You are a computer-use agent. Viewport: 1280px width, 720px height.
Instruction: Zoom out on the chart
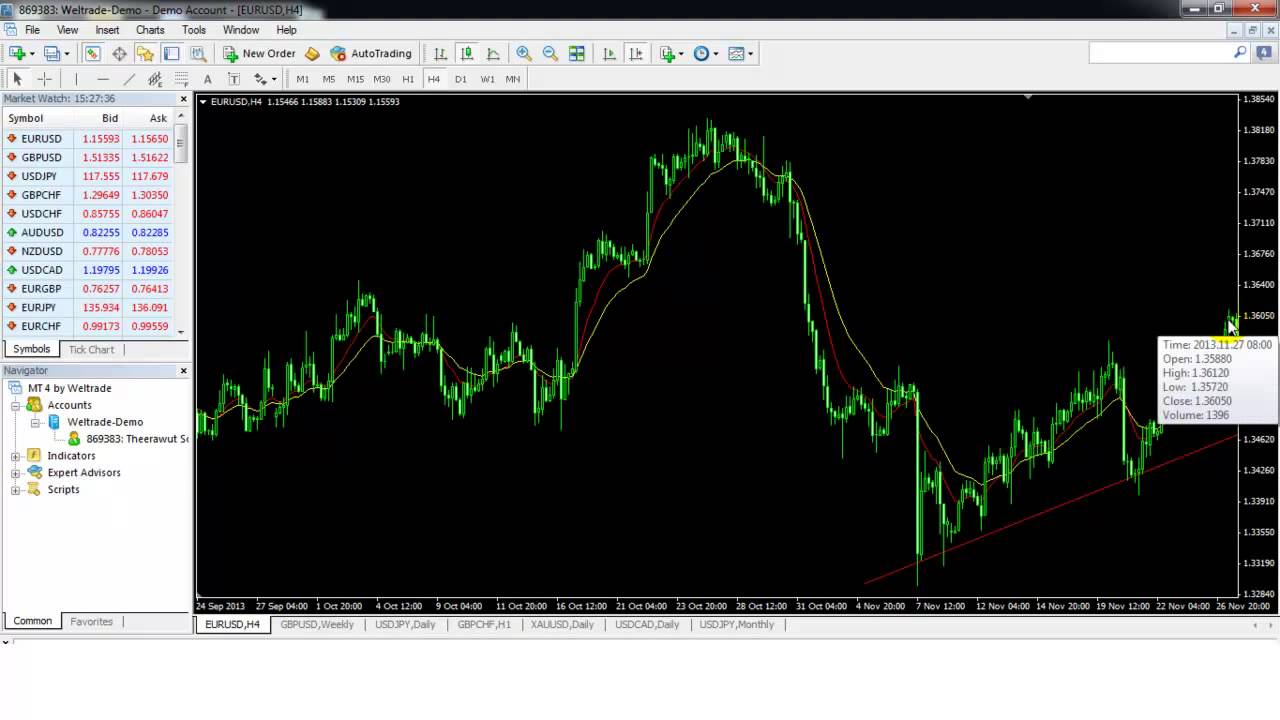550,53
